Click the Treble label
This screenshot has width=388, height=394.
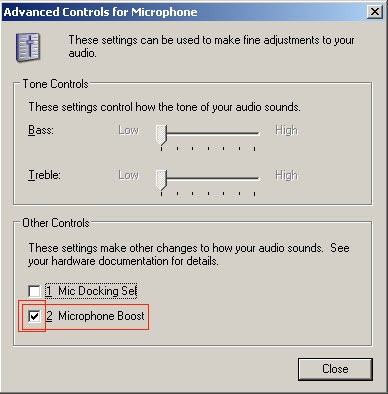44,175
